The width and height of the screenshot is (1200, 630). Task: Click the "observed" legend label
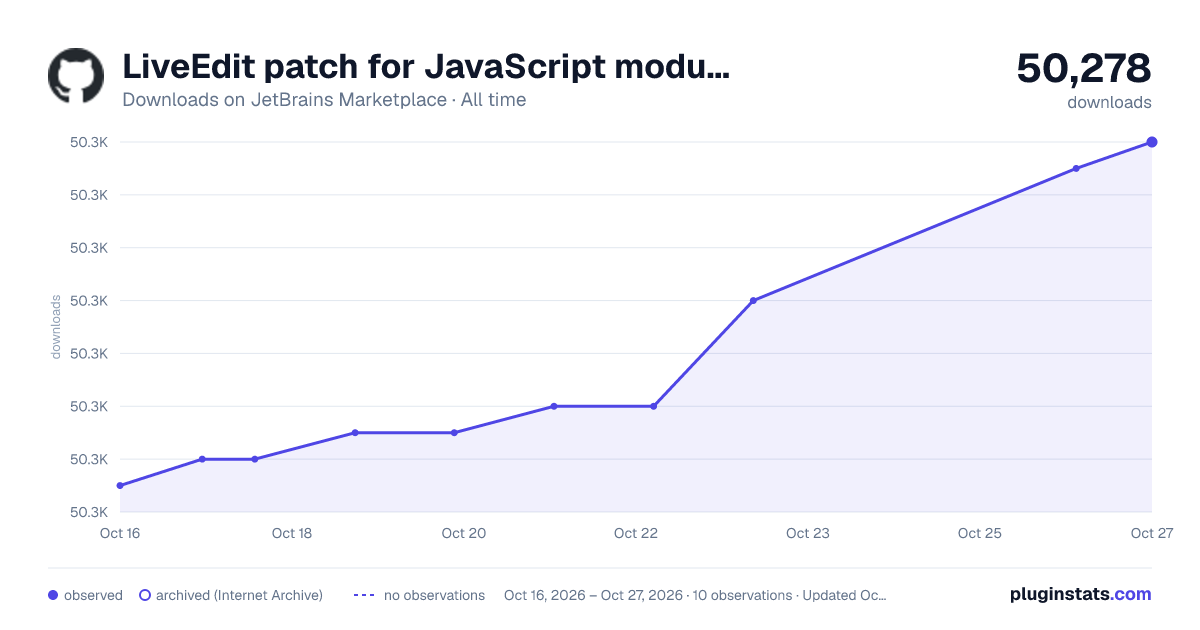(x=93, y=595)
